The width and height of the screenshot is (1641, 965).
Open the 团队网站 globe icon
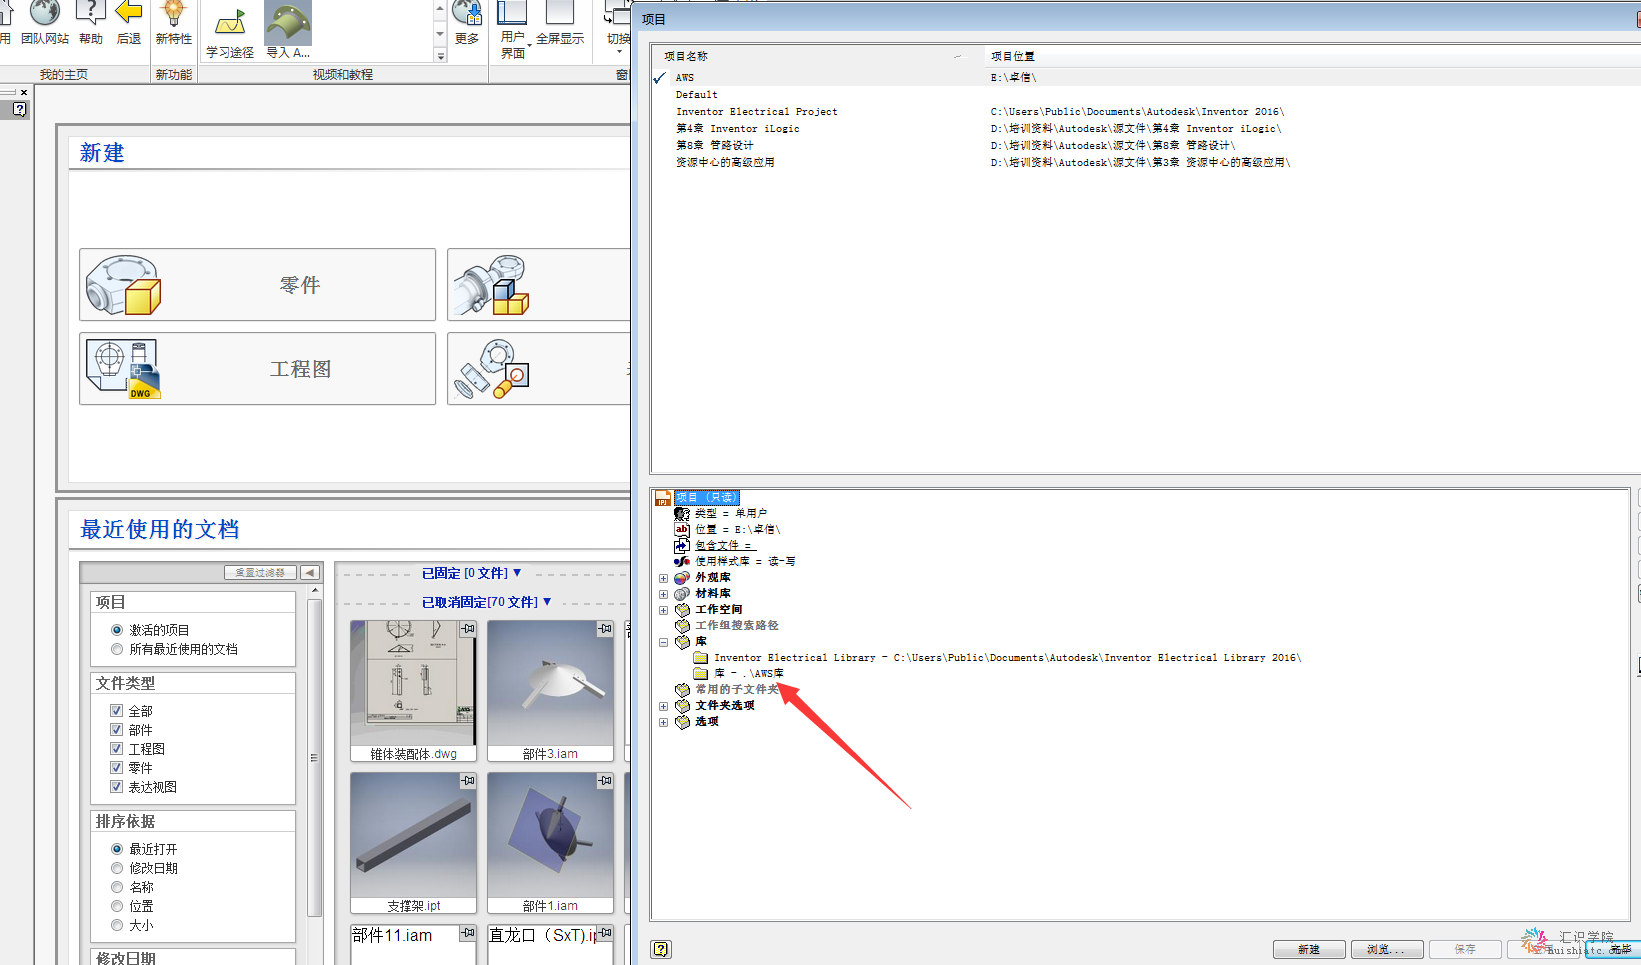44,13
